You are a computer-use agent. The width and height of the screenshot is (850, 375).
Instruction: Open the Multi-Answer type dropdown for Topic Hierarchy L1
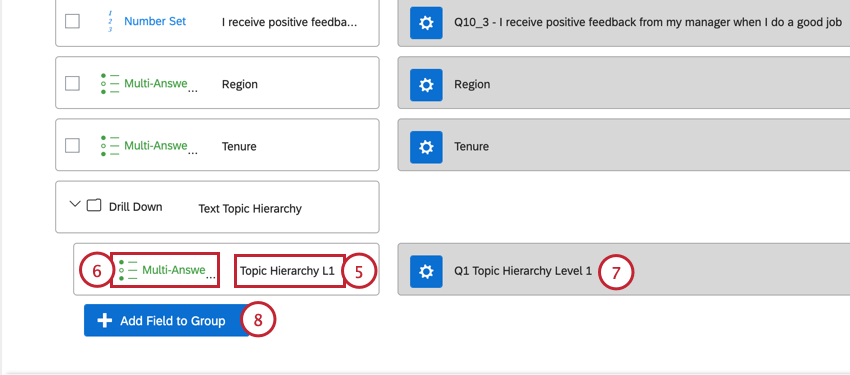(x=165, y=270)
